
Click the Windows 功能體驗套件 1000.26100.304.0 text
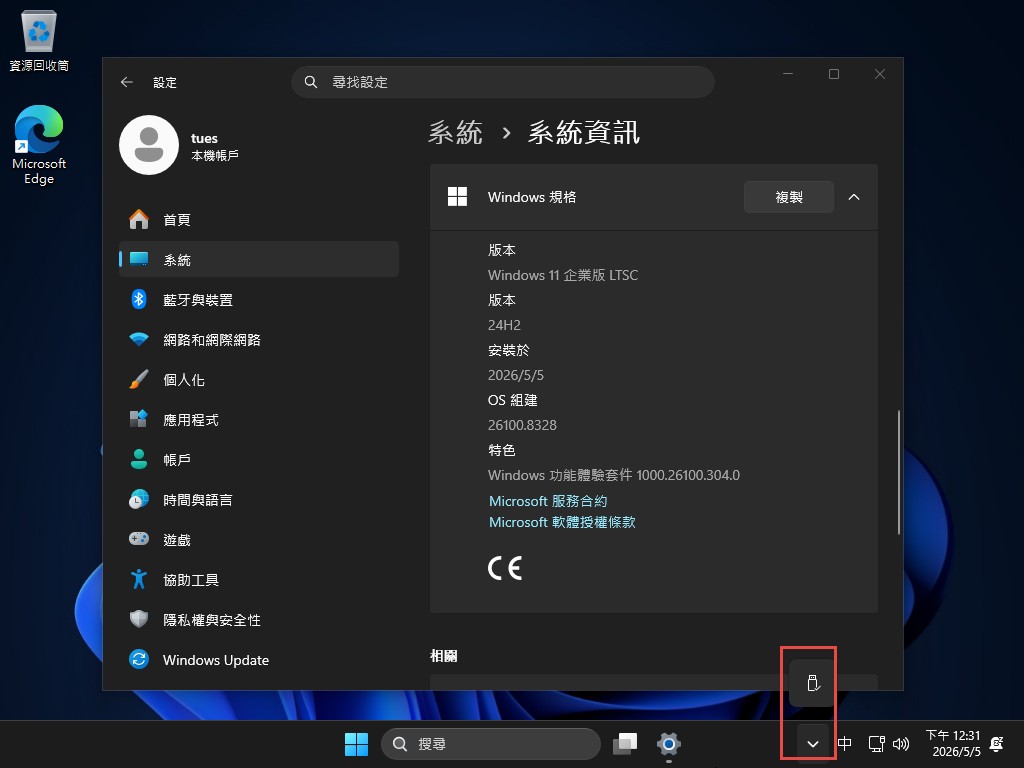[x=614, y=475]
